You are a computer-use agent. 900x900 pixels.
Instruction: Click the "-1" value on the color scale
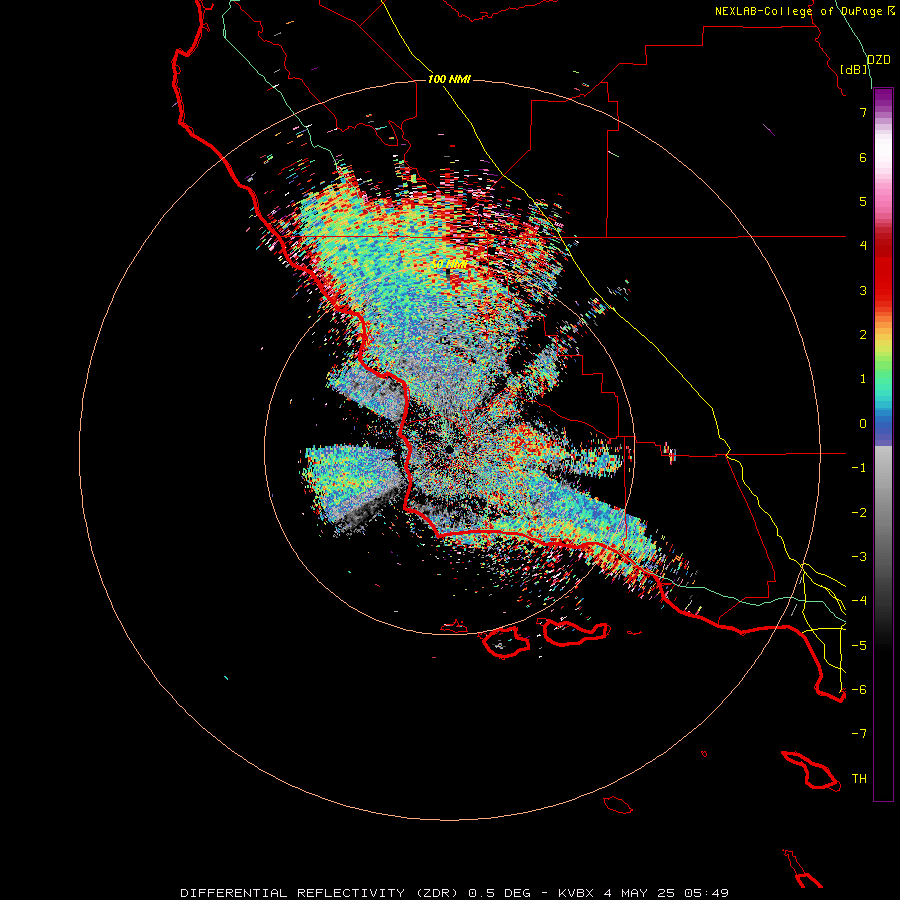point(859,468)
